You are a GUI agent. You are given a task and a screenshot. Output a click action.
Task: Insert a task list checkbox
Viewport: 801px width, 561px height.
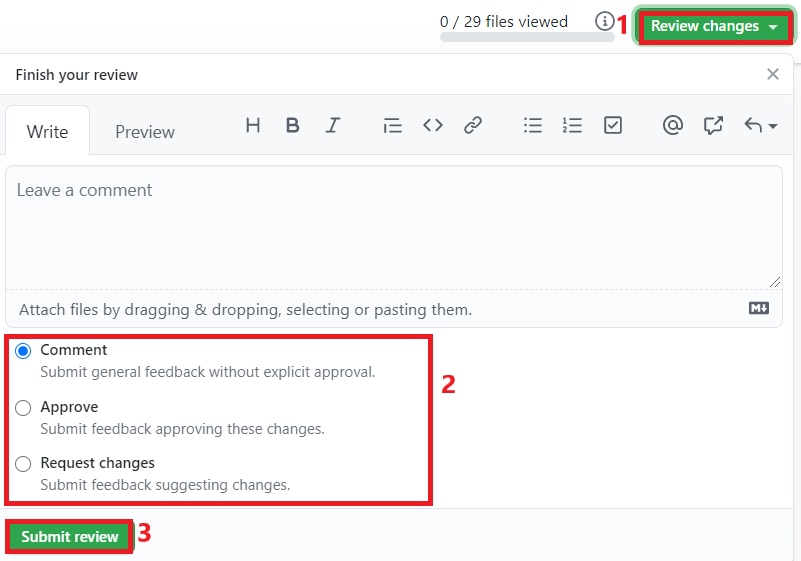click(x=613, y=125)
